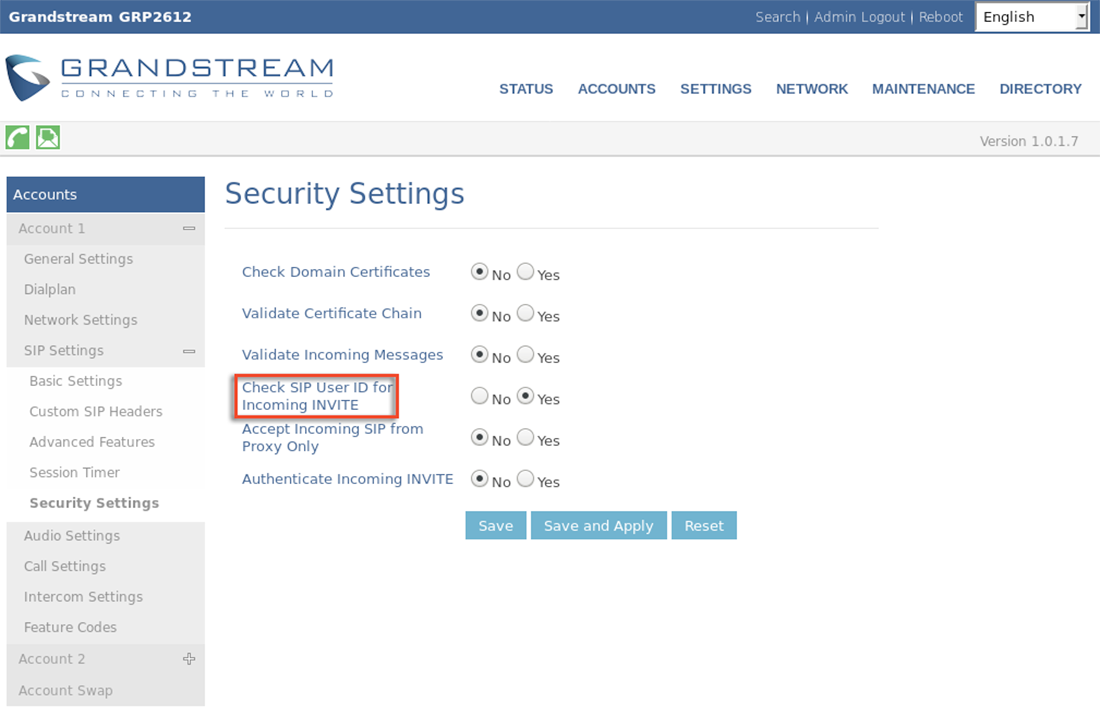
Task: Set Accept Incoming SIP from Proxy Only to Yes
Action: coord(525,437)
